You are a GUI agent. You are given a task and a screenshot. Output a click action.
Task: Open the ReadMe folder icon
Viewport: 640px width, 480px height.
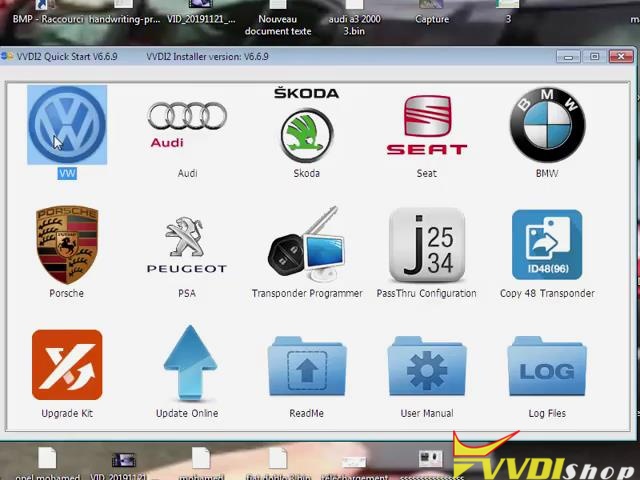tap(307, 366)
